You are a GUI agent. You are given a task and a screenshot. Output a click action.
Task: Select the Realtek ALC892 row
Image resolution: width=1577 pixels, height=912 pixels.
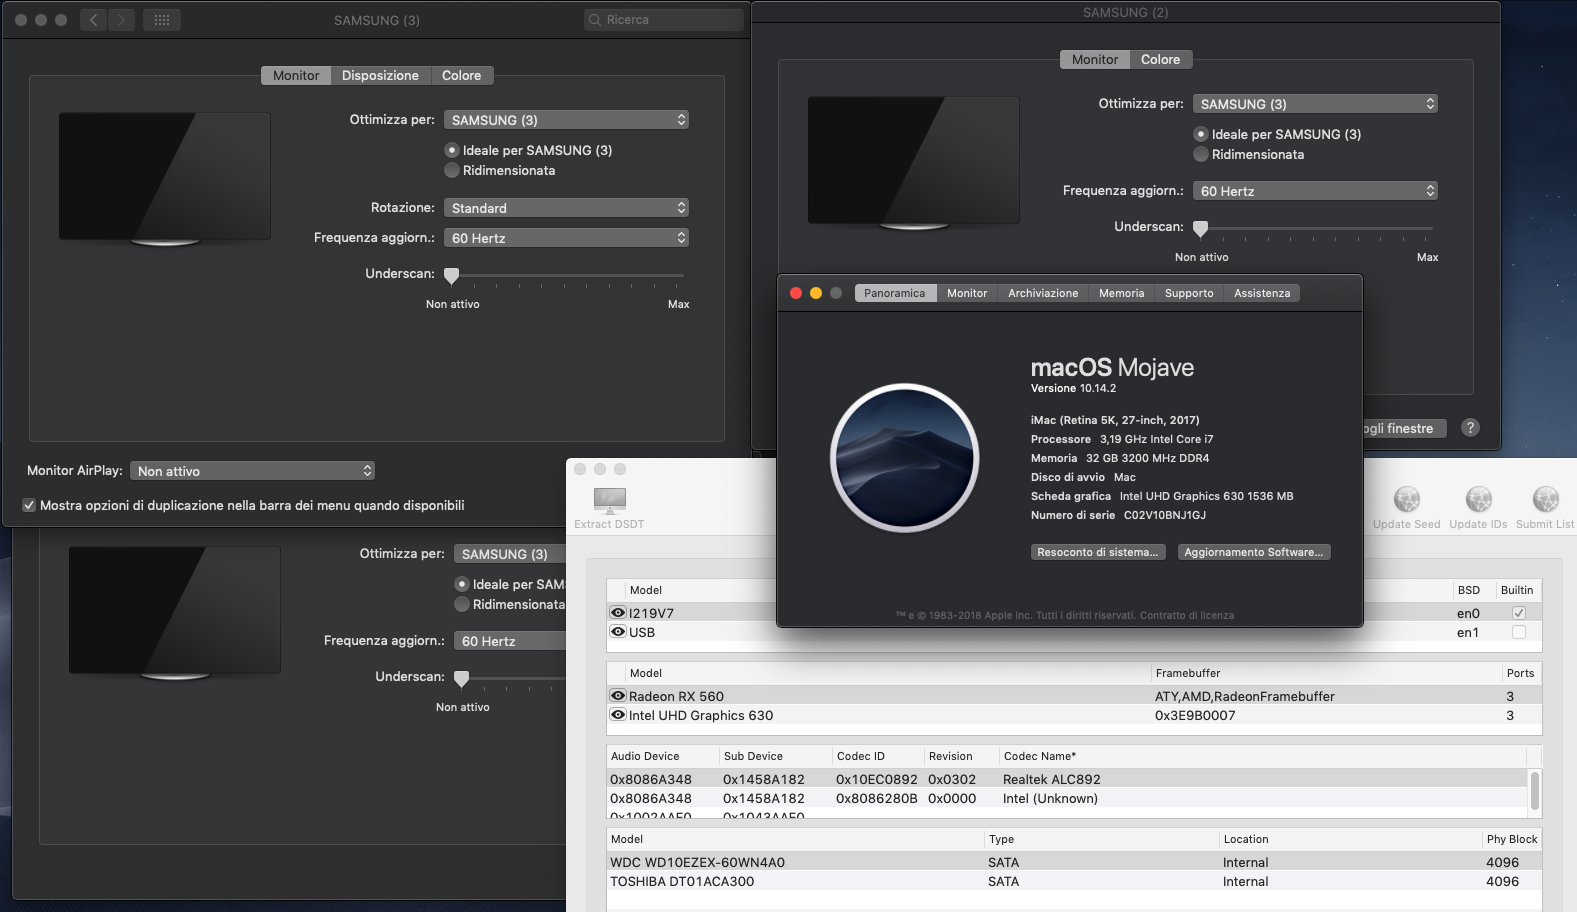[x=1067, y=779]
